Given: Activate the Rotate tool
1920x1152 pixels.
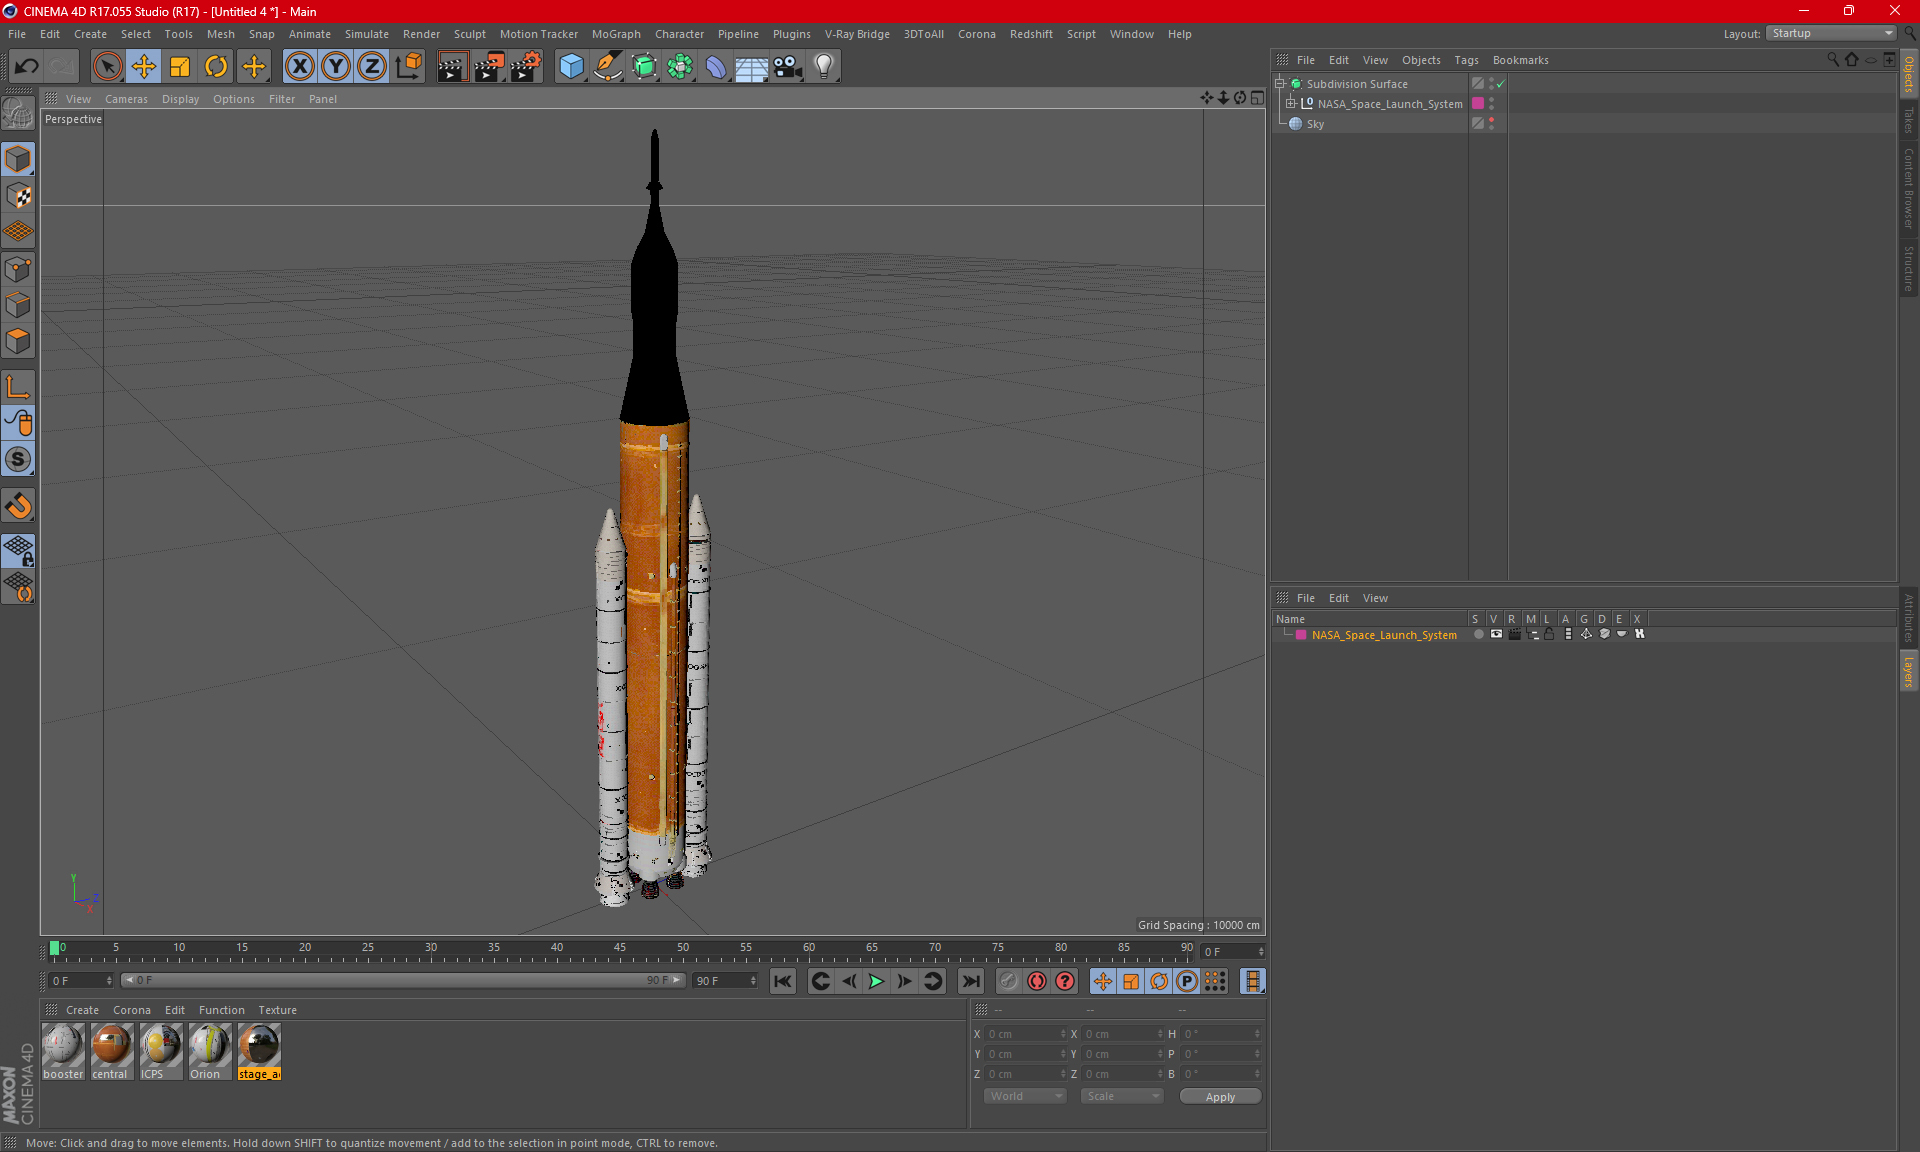Looking at the screenshot, I should click(216, 66).
